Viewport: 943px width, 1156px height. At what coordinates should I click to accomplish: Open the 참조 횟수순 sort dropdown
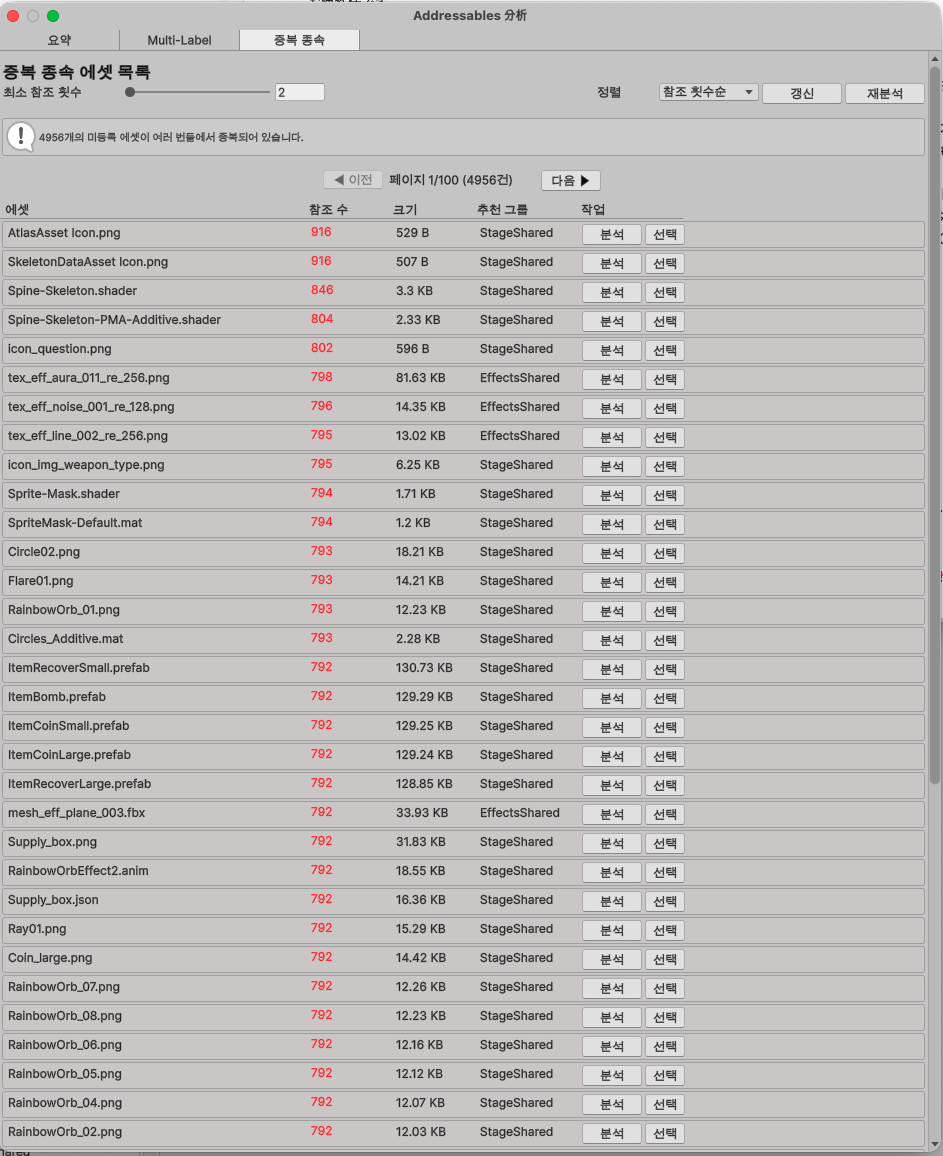click(x=707, y=92)
